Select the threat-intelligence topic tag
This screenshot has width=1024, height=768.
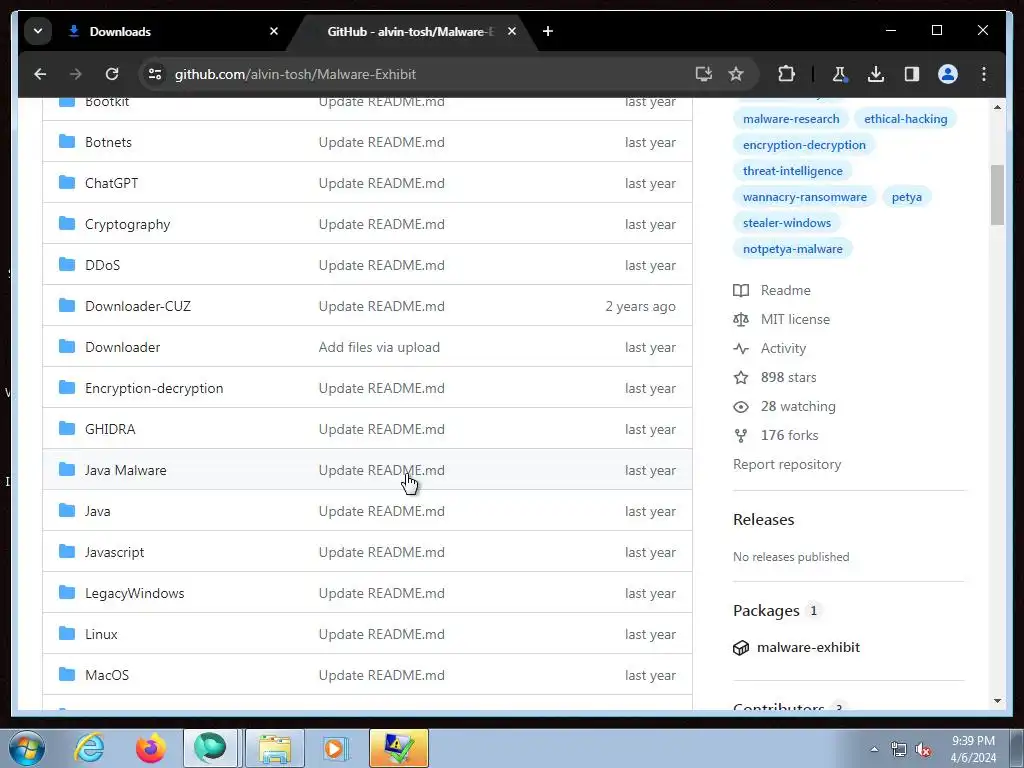pos(792,171)
